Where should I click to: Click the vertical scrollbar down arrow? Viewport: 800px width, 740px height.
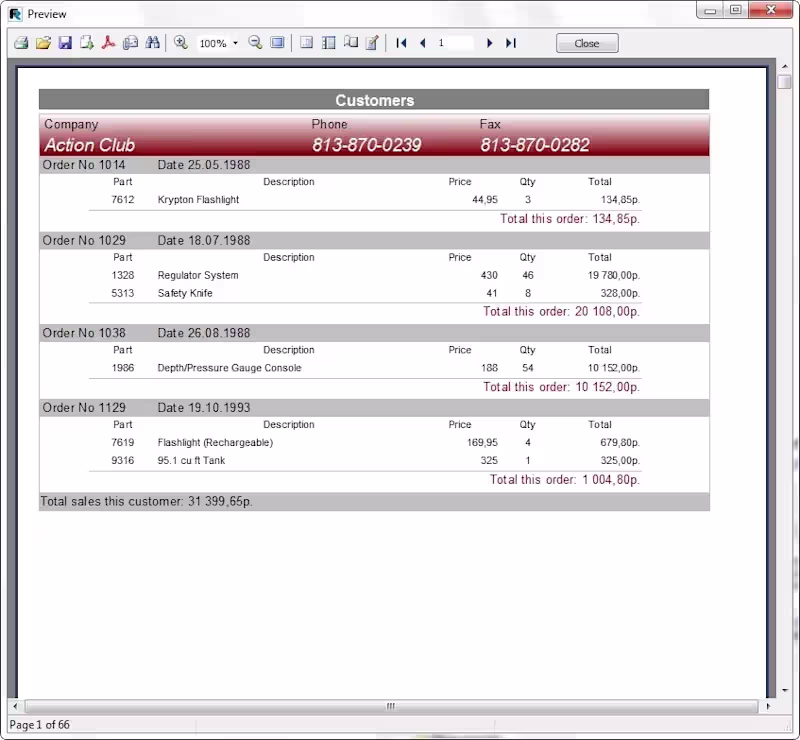point(785,690)
